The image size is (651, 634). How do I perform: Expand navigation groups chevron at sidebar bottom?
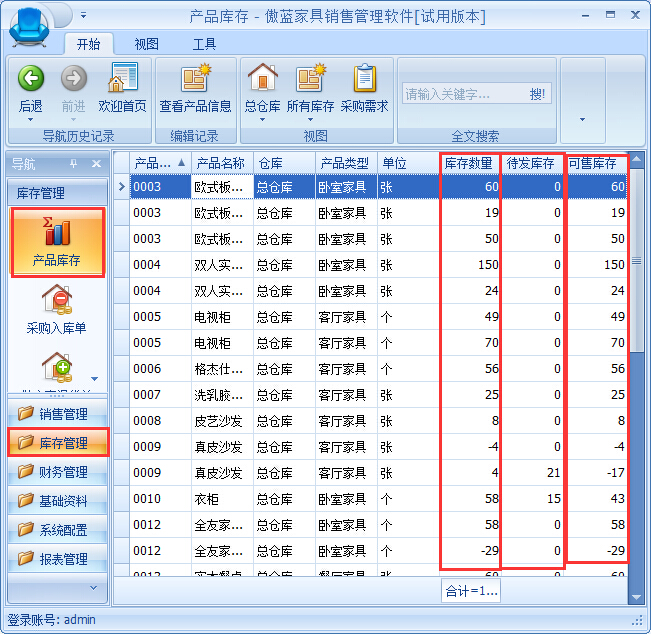click(x=95, y=588)
